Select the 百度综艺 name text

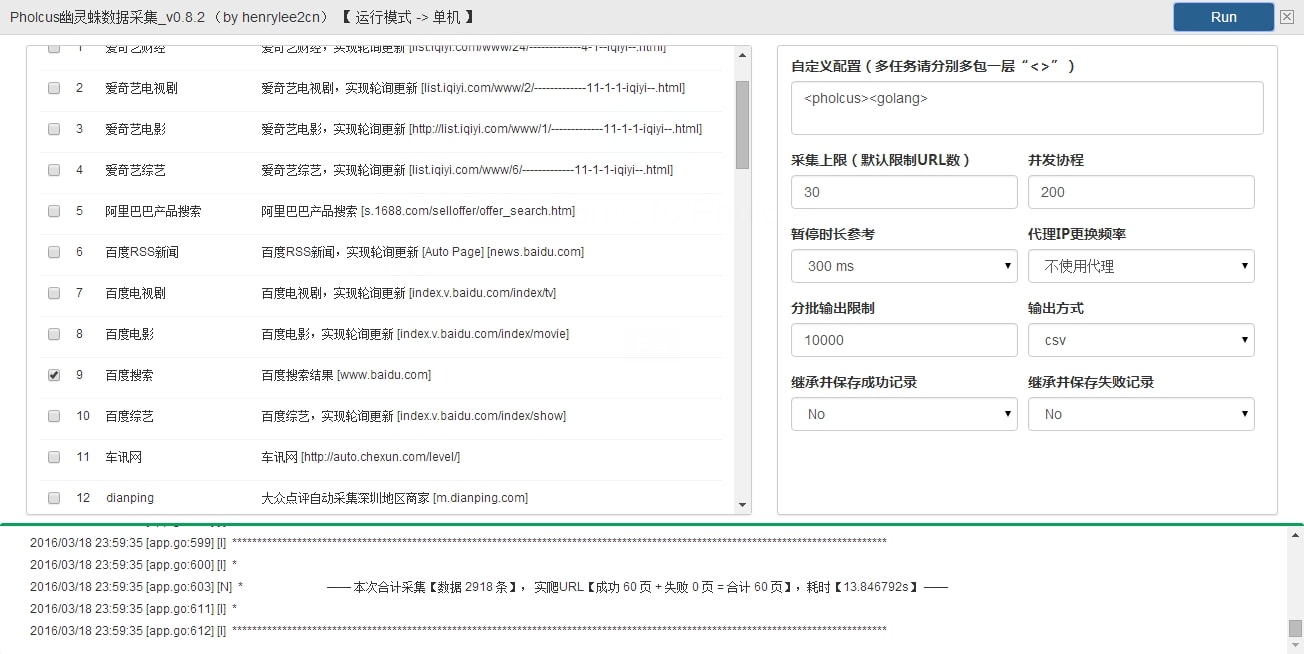[x=129, y=416]
